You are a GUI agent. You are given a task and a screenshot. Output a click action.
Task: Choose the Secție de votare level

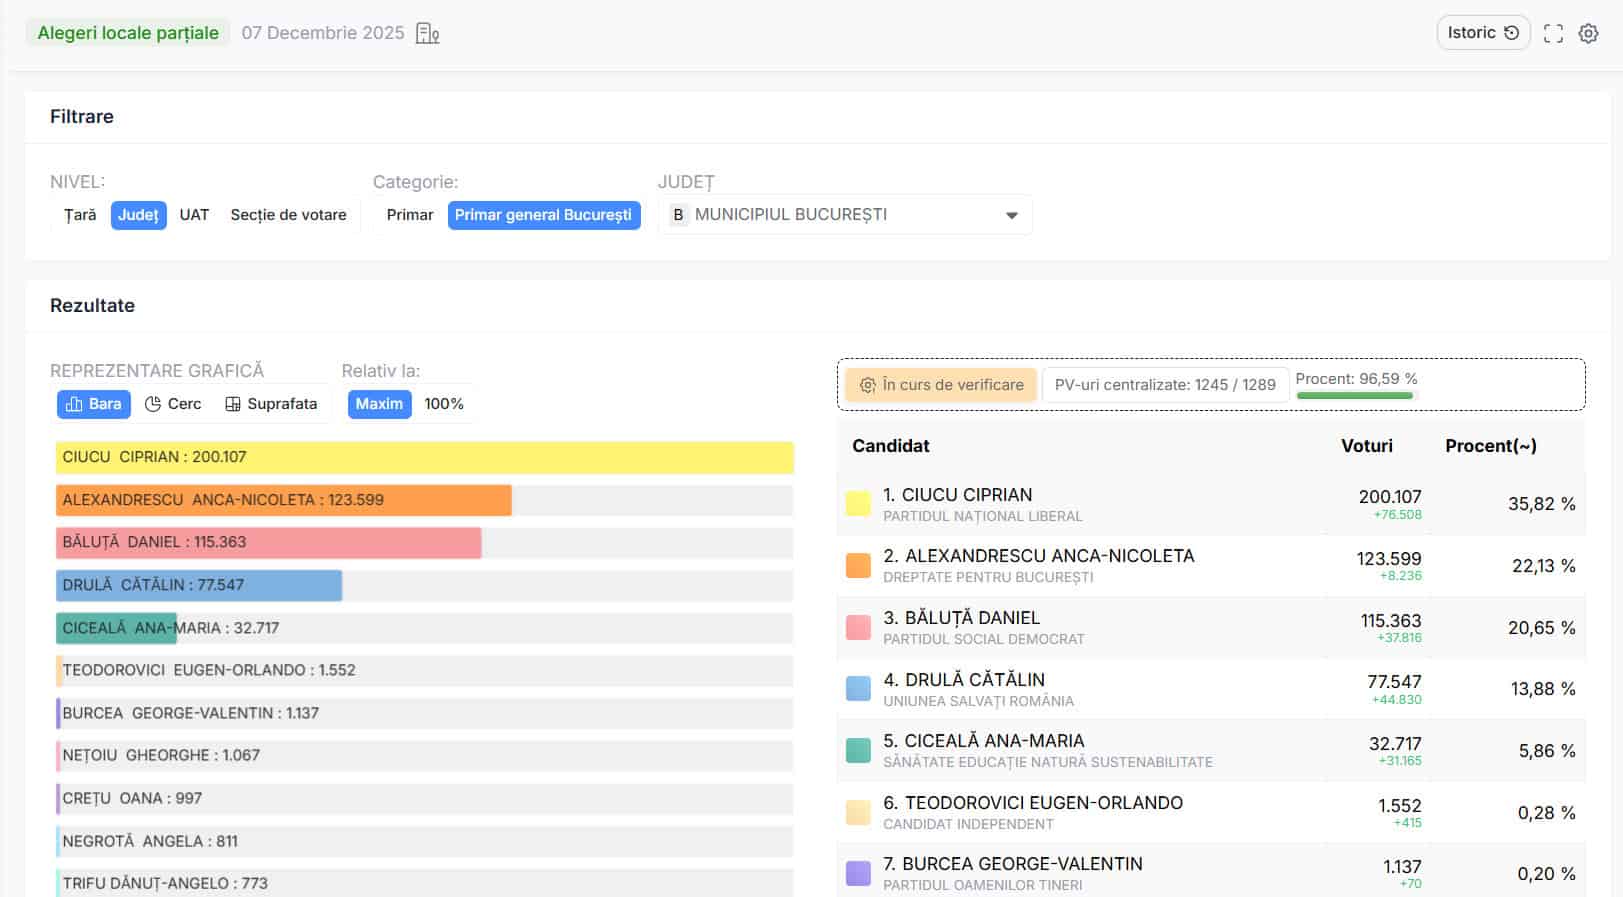tap(288, 215)
